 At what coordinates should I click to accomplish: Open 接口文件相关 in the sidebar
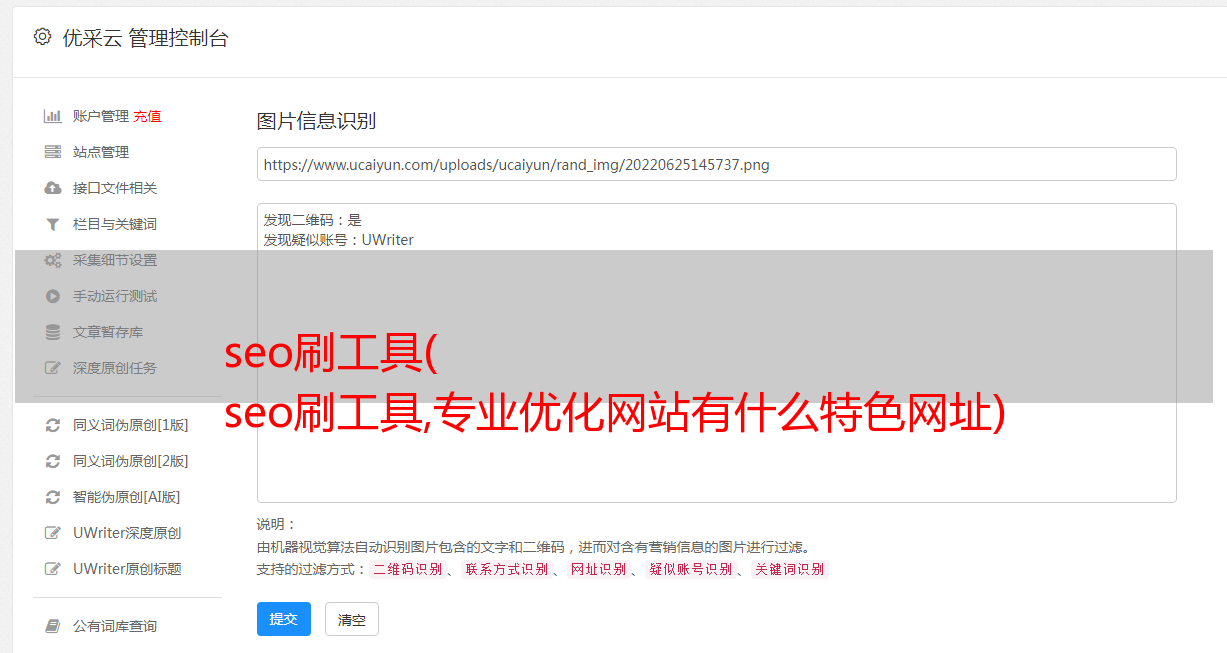115,188
